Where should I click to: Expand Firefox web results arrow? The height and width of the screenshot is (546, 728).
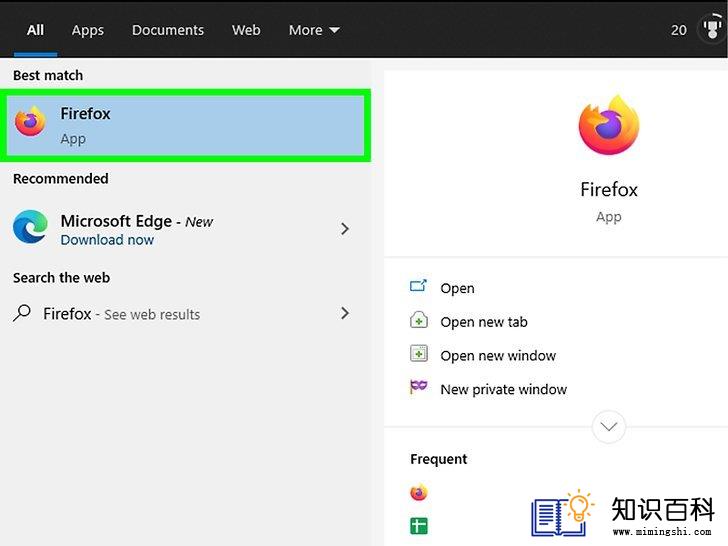pyautogui.click(x=344, y=313)
